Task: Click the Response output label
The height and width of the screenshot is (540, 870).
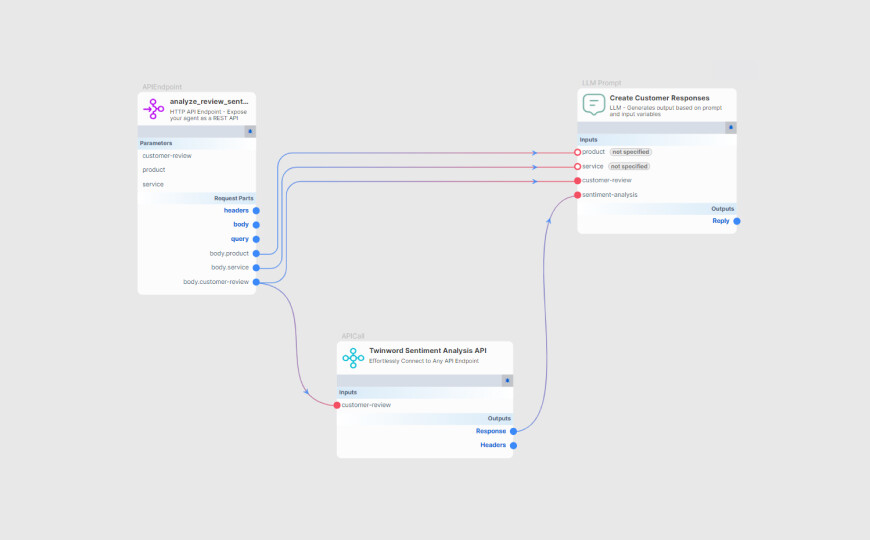Action: tap(491, 431)
